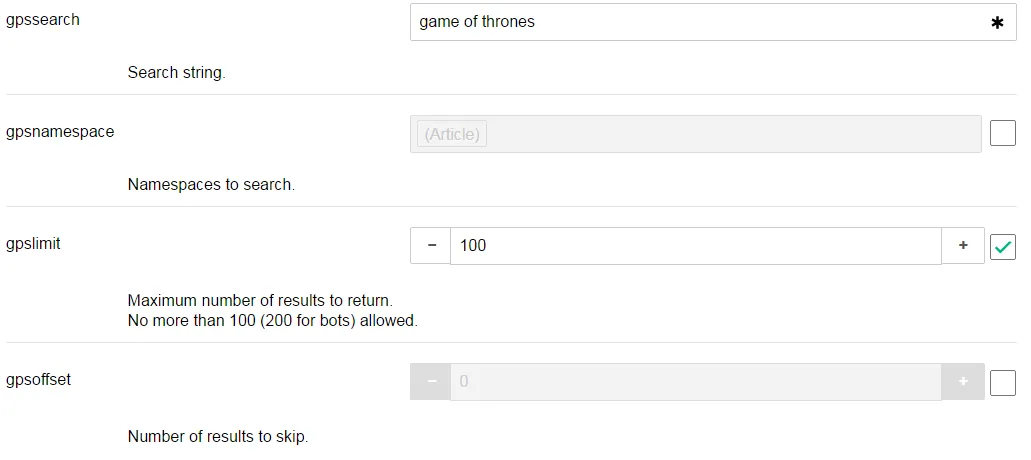1031x460 pixels.
Task: Click the gpslimit parameter label
Action: click(33, 244)
